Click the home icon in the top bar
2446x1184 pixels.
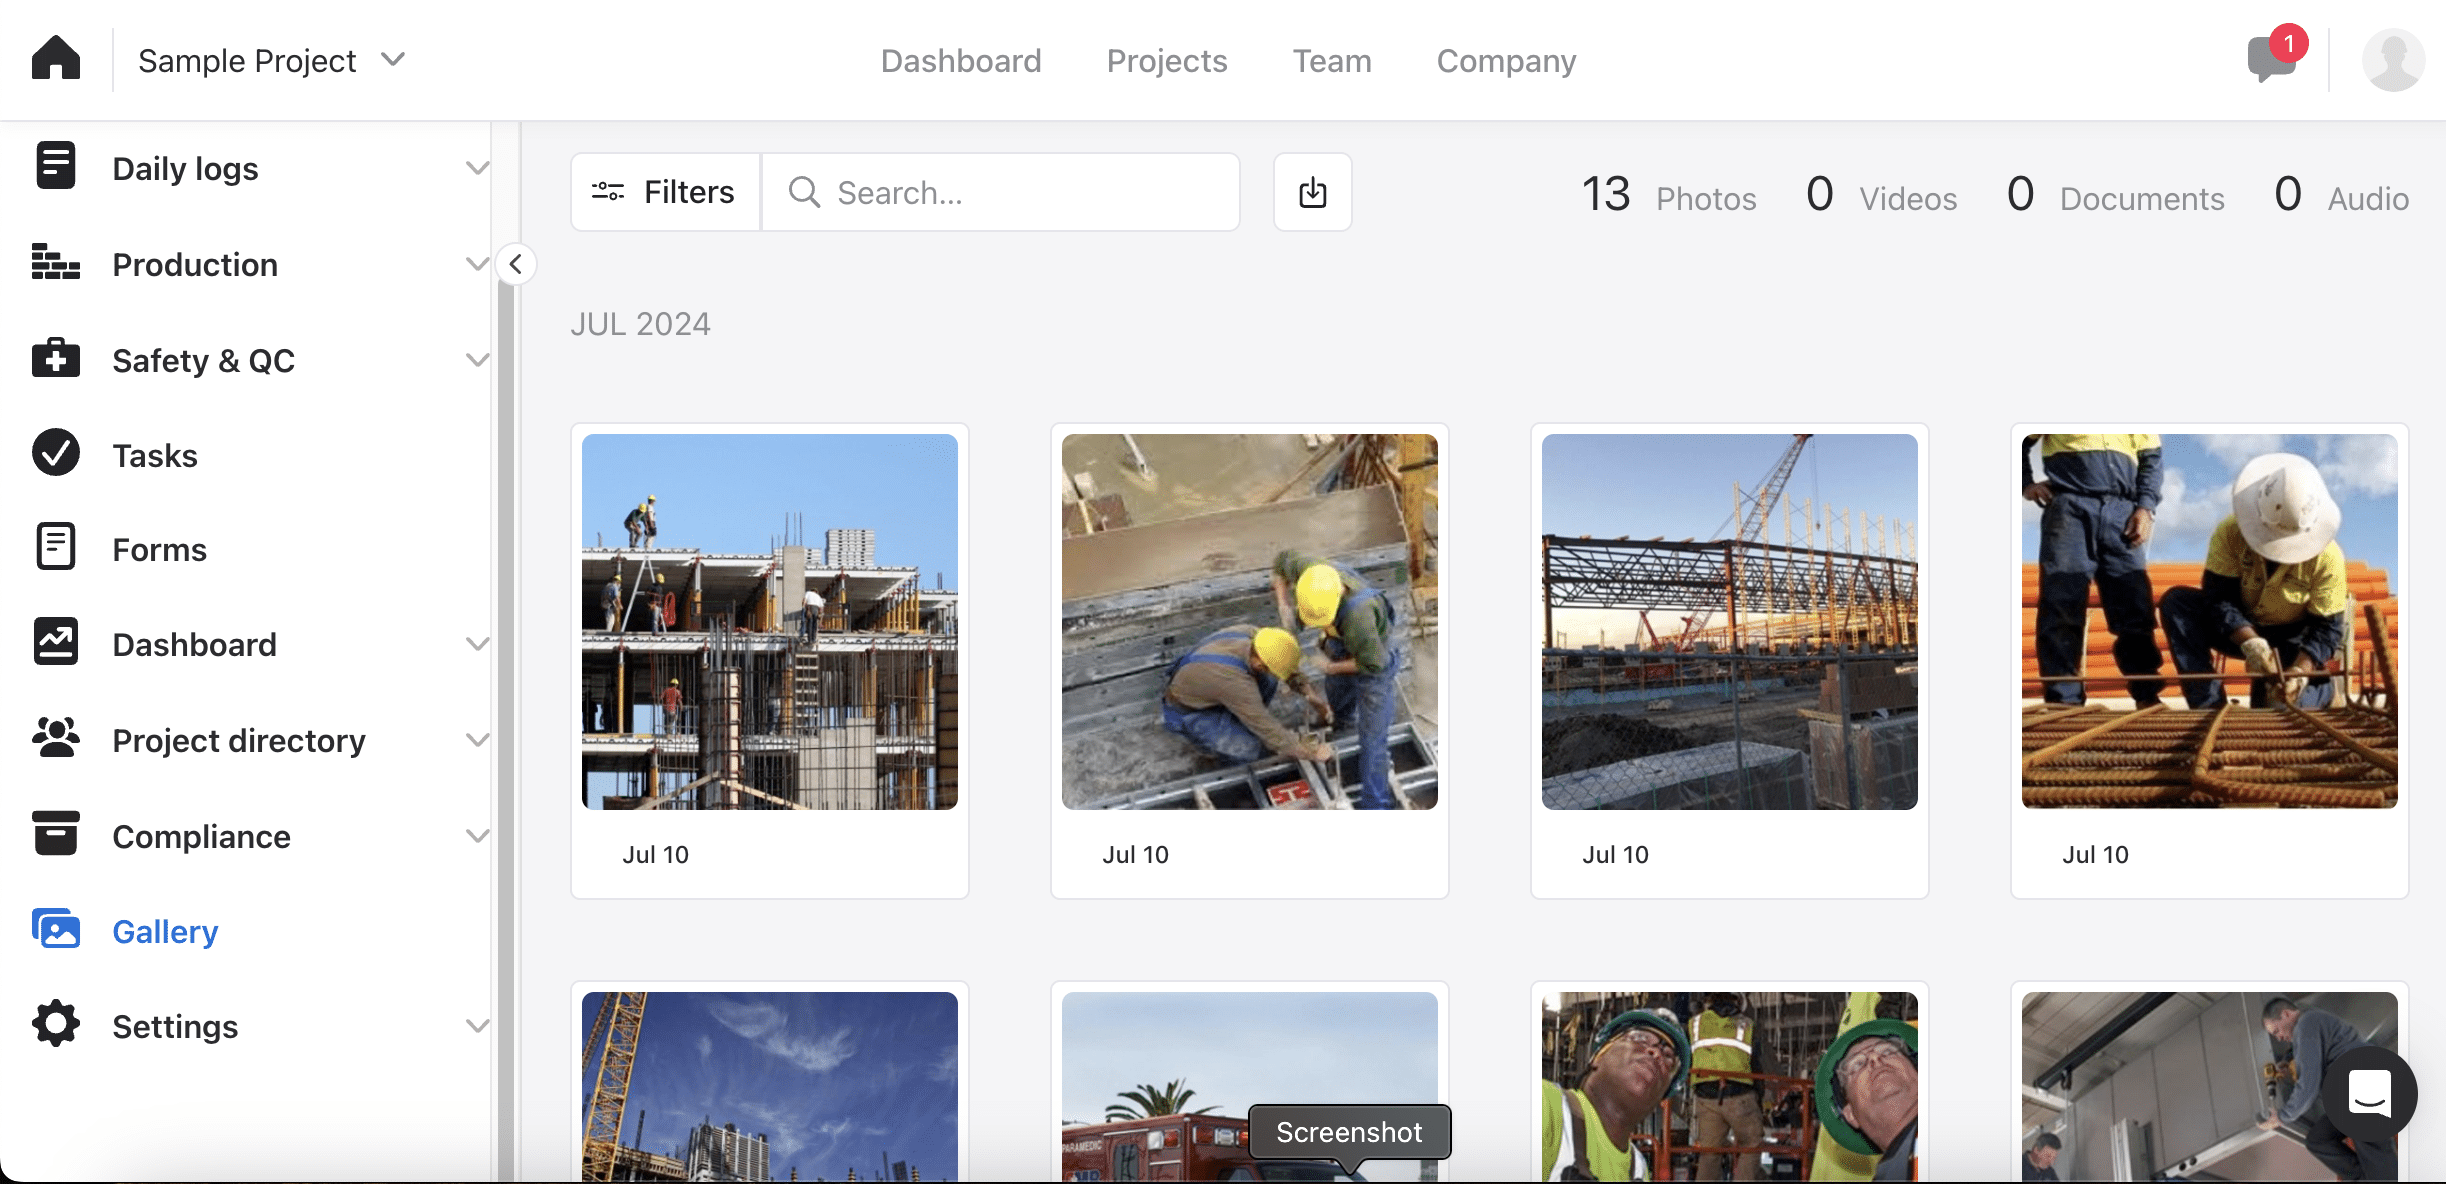56,58
